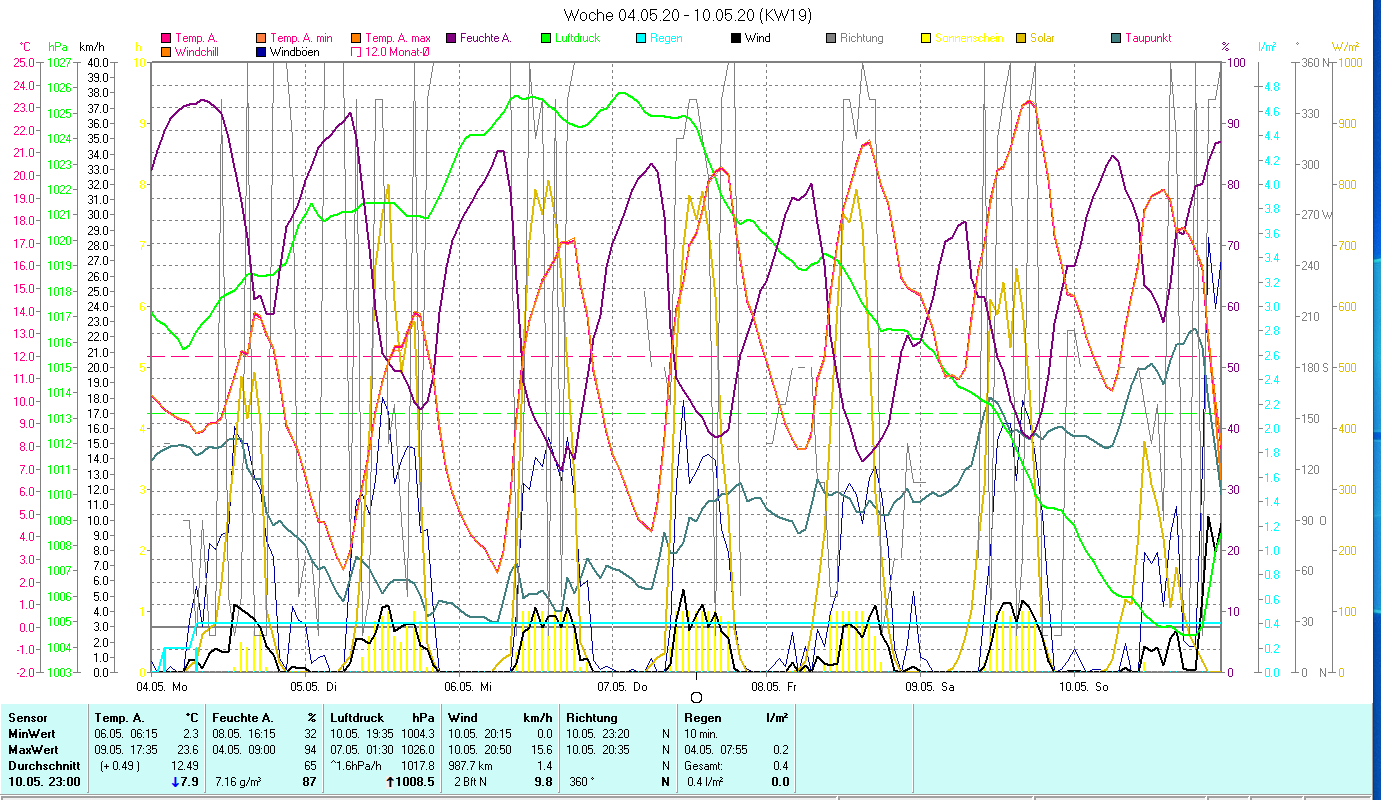Image resolution: width=1381 pixels, height=800 pixels.
Task: Click the chart title Woche 04.05.20 - 10.05.20 (KW19)
Action: click(688, 15)
